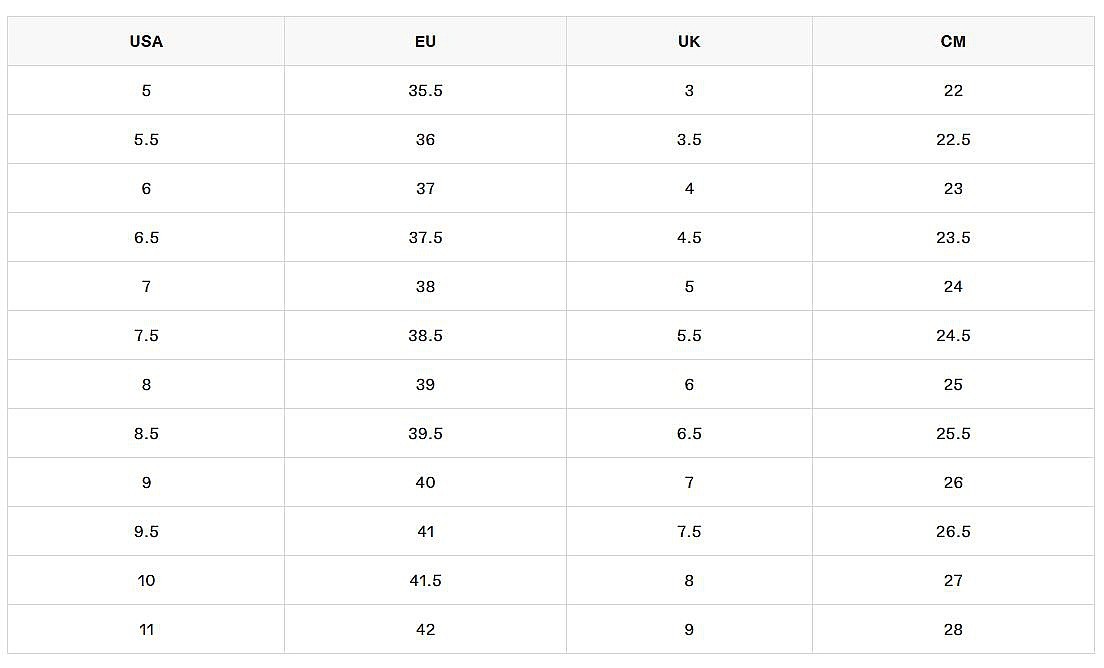Image resolution: width=1104 pixels, height=668 pixels.
Task: Click the CM value 26 cell
Action: (x=953, y=482)
